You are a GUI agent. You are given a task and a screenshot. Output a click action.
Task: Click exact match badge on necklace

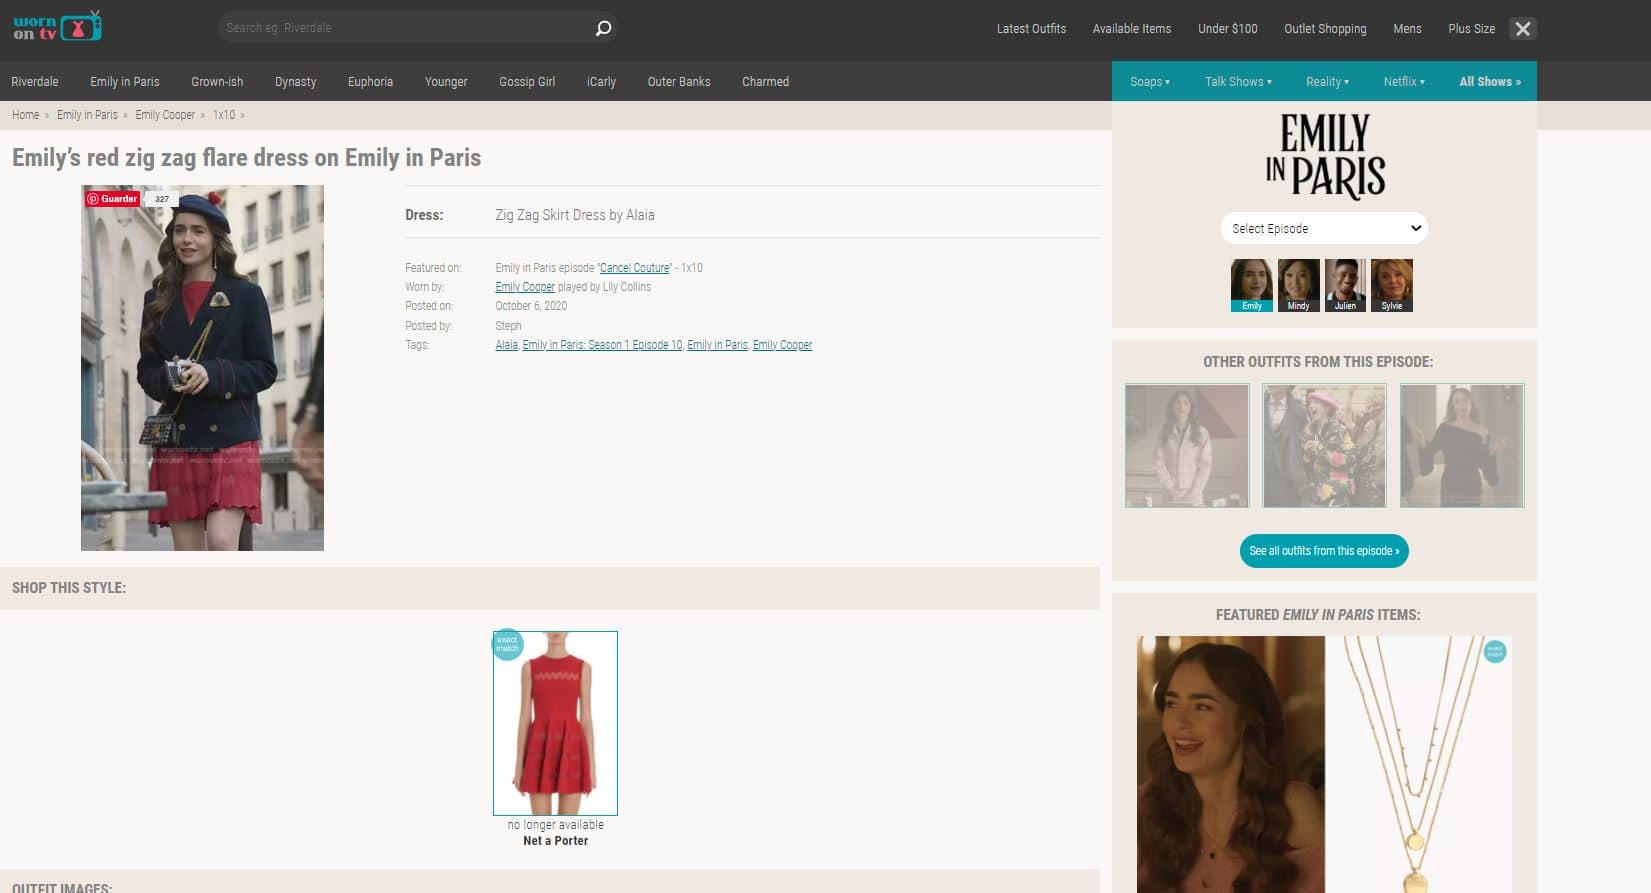(x=1495, y=652)
